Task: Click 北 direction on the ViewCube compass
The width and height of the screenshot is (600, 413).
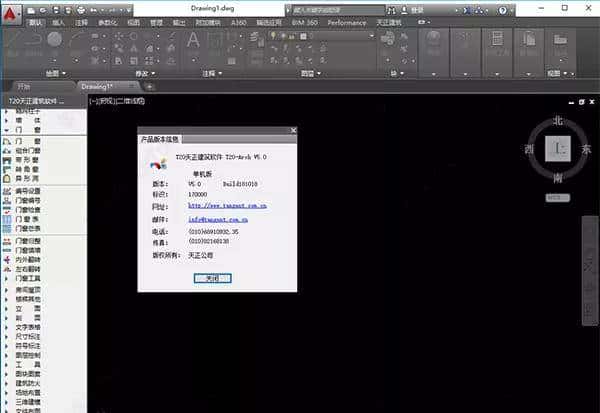Action: [559, 121]
